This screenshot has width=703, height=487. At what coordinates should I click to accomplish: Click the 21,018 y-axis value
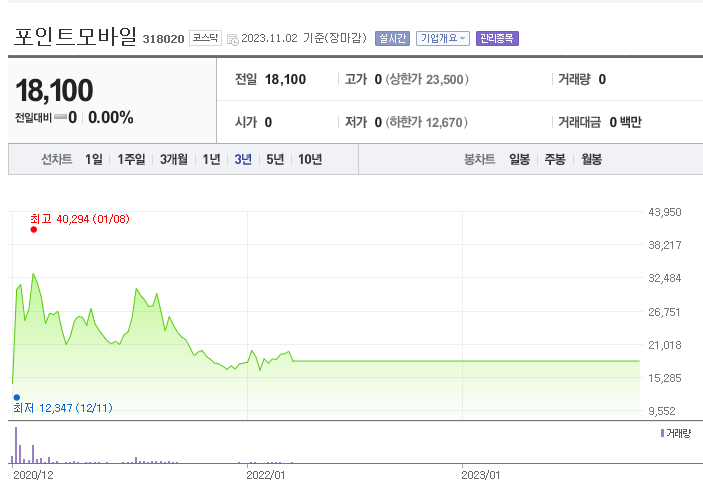665,345
